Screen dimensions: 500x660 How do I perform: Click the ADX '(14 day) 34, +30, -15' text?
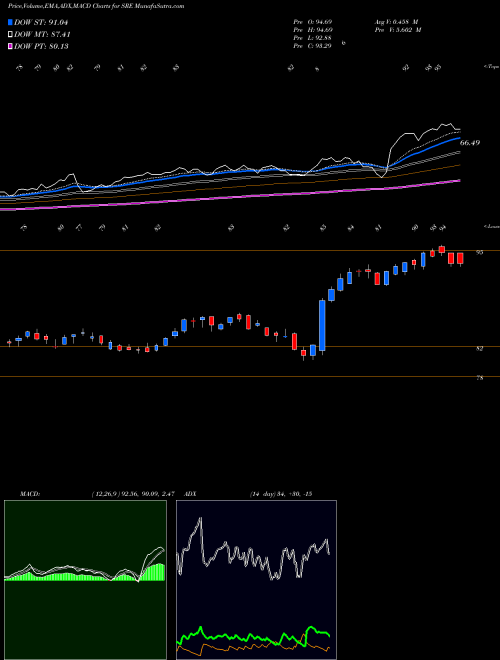coord(281,494)
